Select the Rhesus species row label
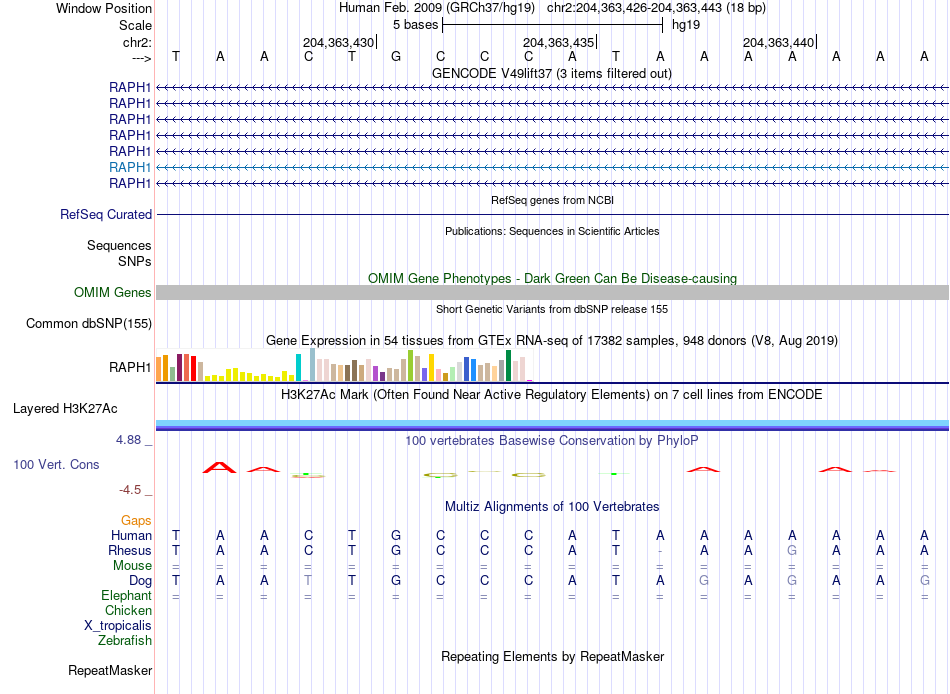 click(x=130, y=551)
